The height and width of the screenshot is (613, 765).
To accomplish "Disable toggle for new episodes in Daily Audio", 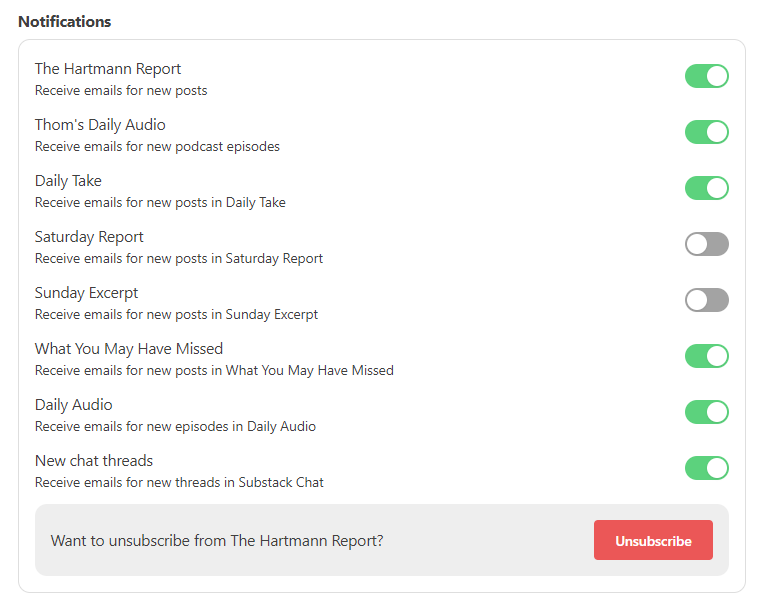I will 706,412.
